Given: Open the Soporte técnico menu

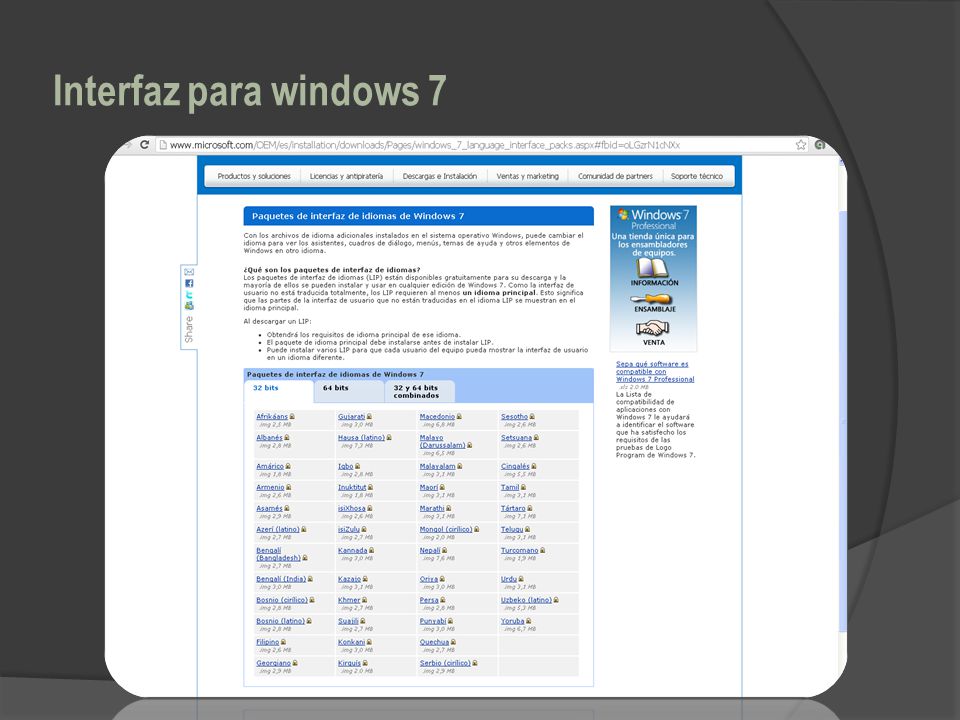Looking at the screenshot, I should click(x=697, y=176).
